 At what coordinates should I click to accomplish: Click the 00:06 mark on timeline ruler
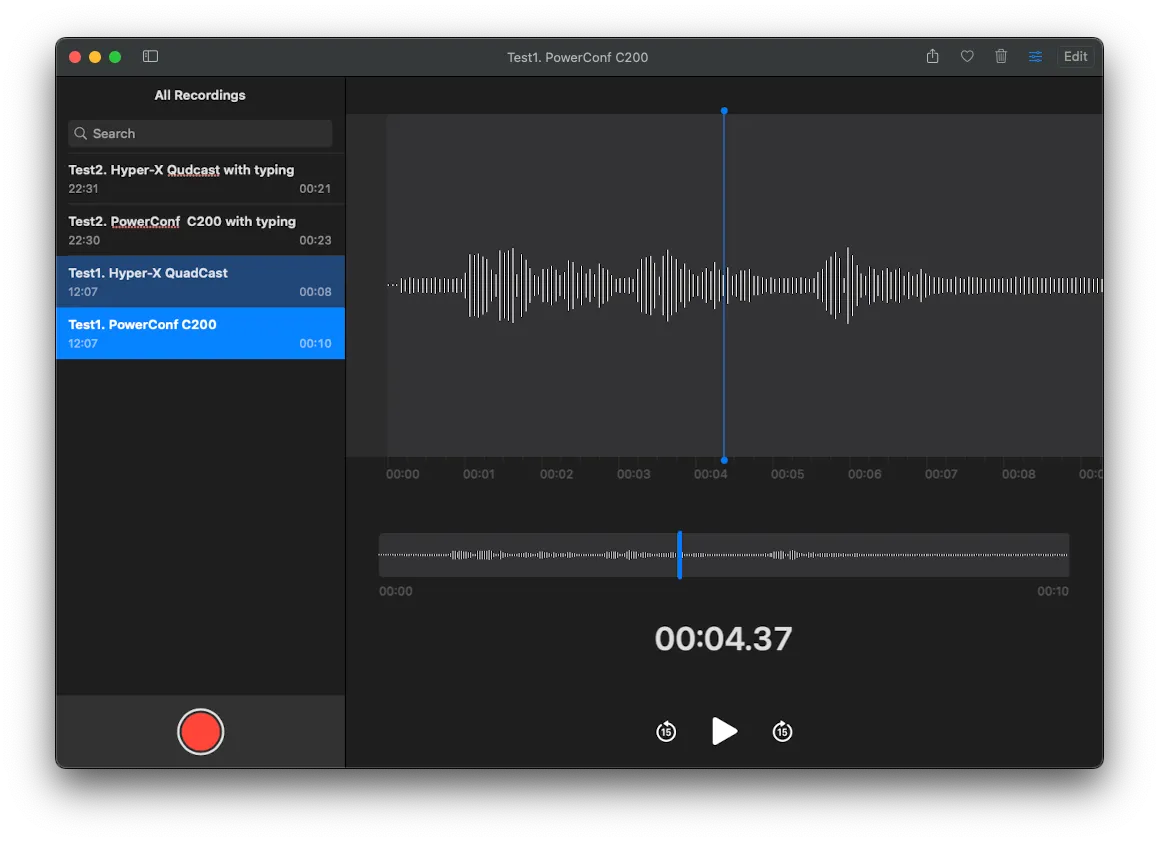point(864,474)
